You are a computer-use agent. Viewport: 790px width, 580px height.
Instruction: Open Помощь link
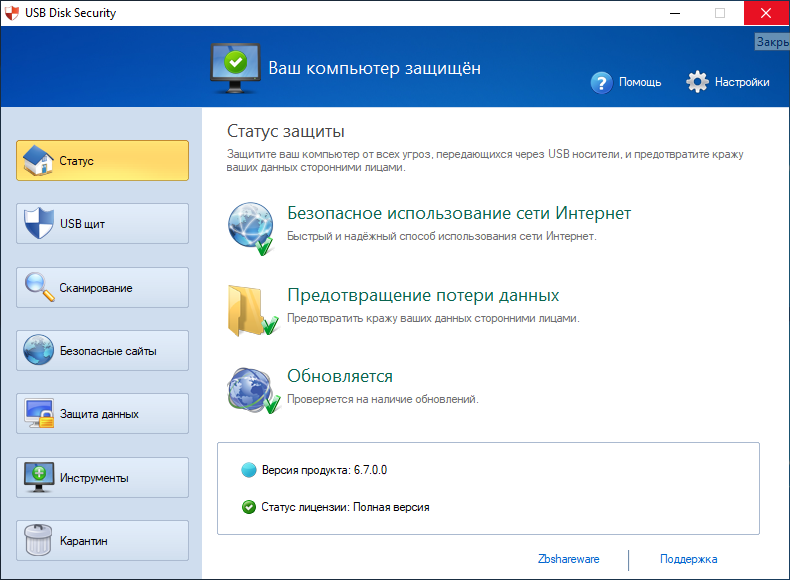pos(640,82)
